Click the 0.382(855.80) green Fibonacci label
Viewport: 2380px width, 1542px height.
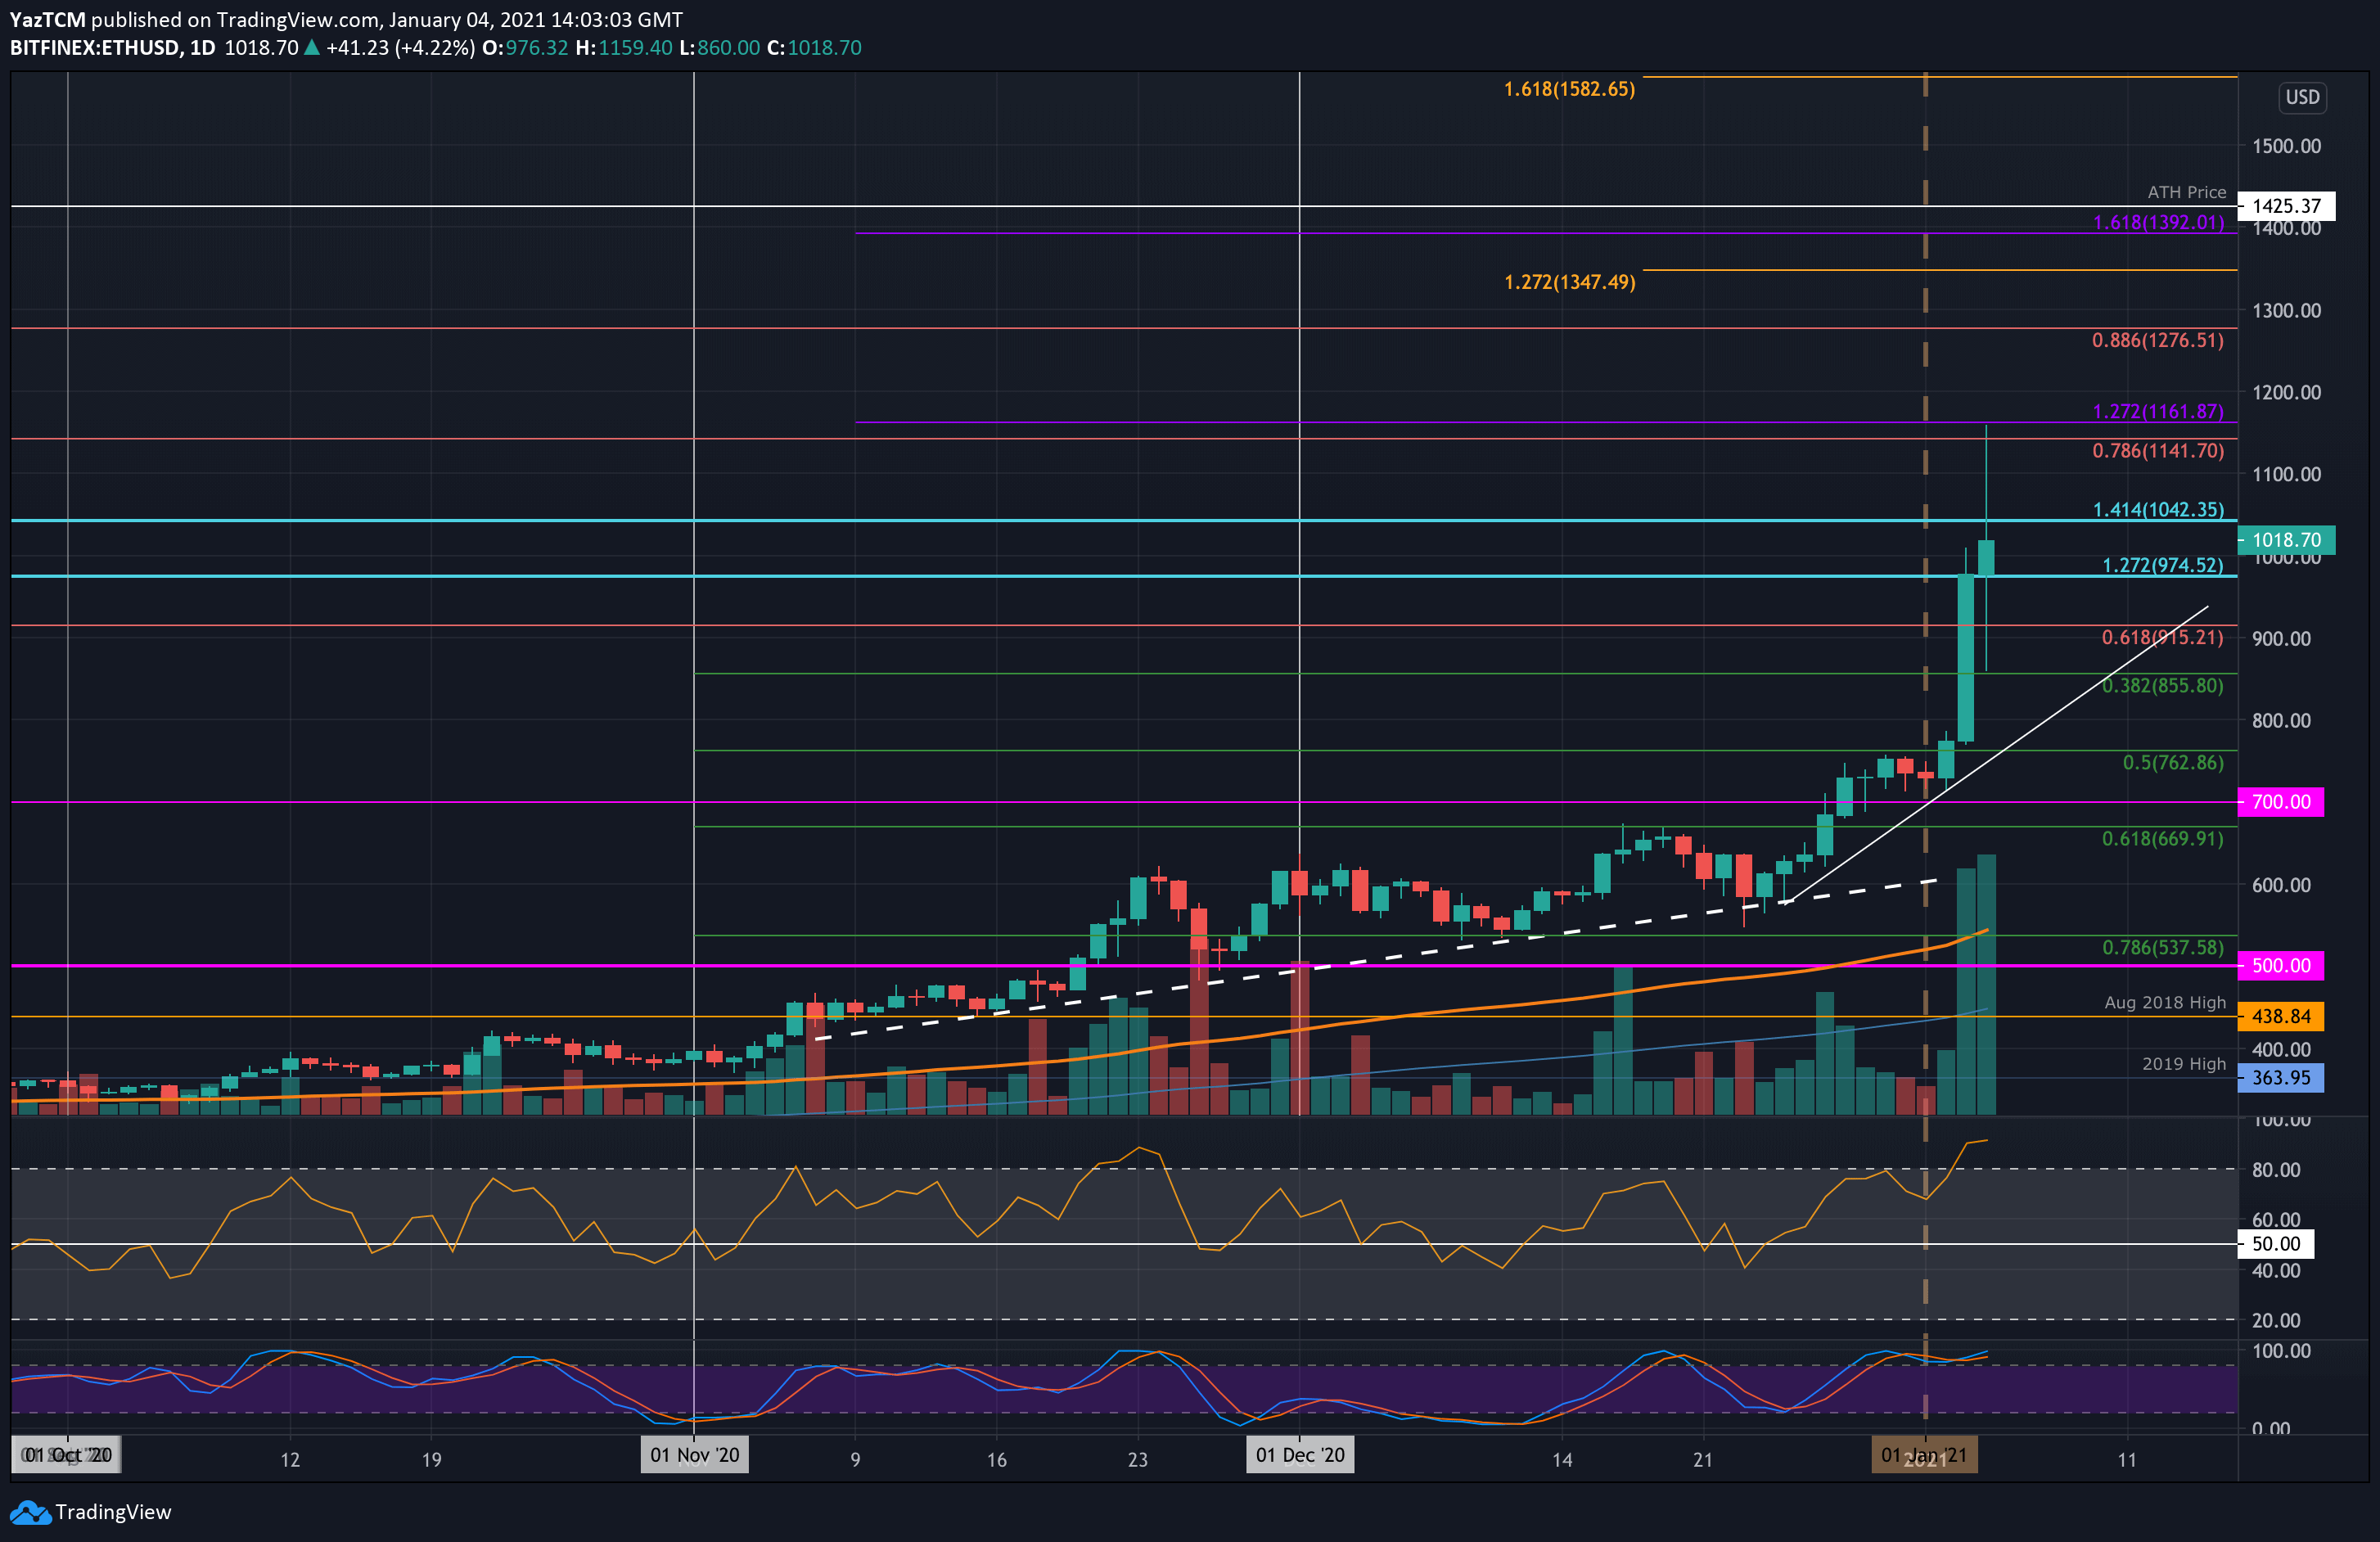coord(2162,685)
